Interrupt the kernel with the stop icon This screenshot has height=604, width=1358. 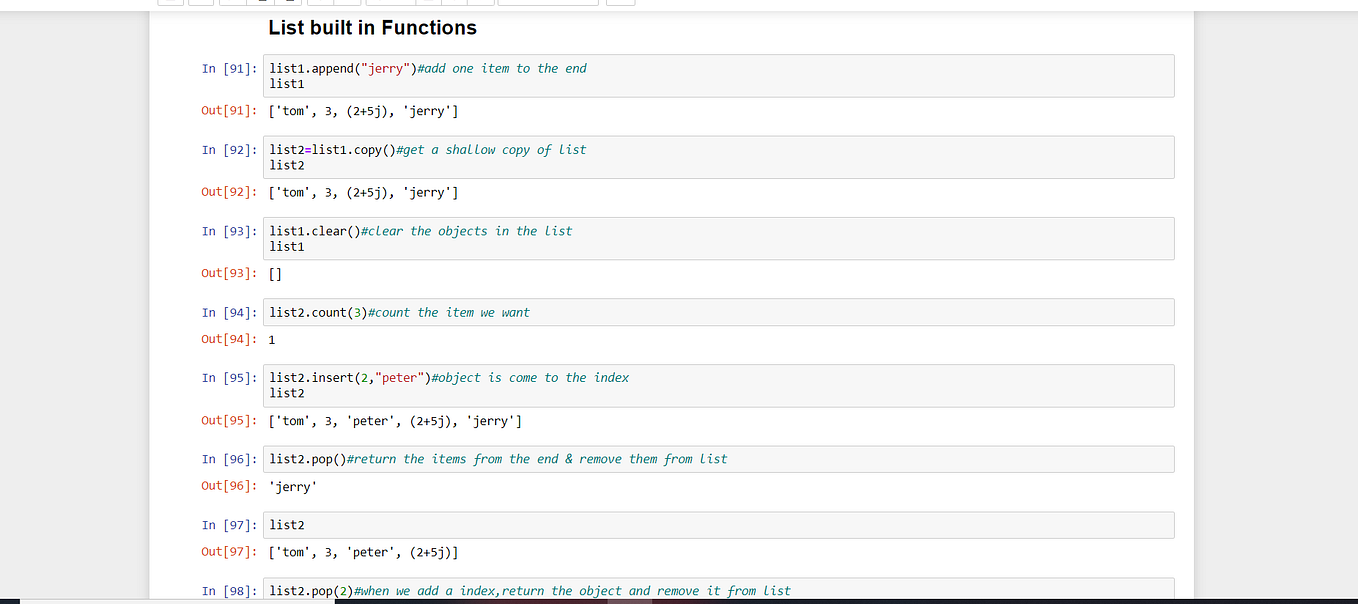427,3
